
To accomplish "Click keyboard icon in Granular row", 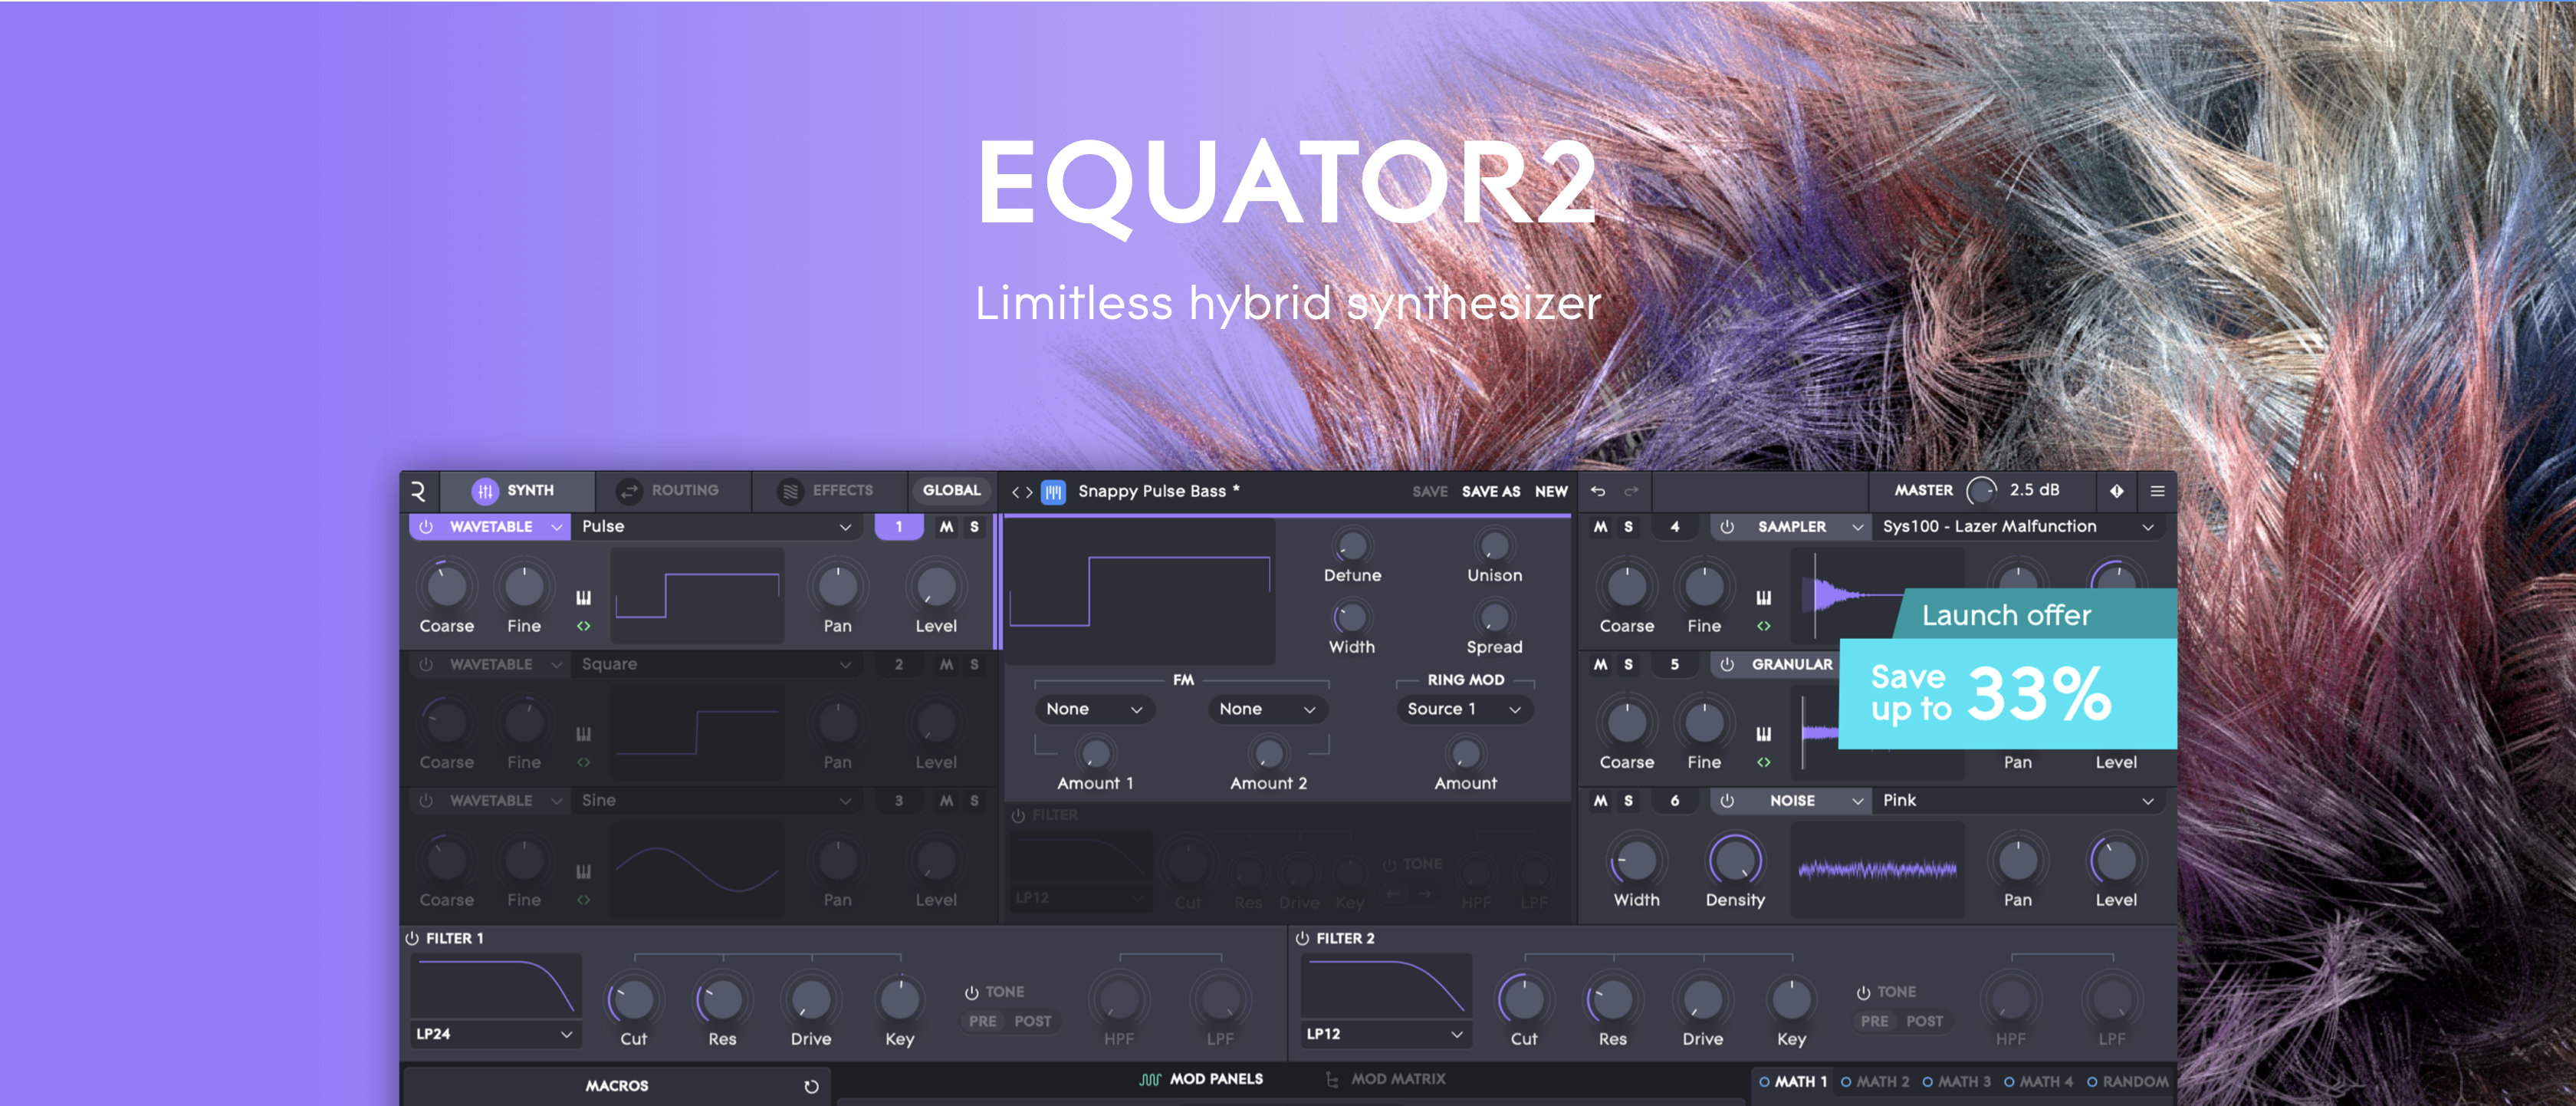I will (x=1764, y=734).
